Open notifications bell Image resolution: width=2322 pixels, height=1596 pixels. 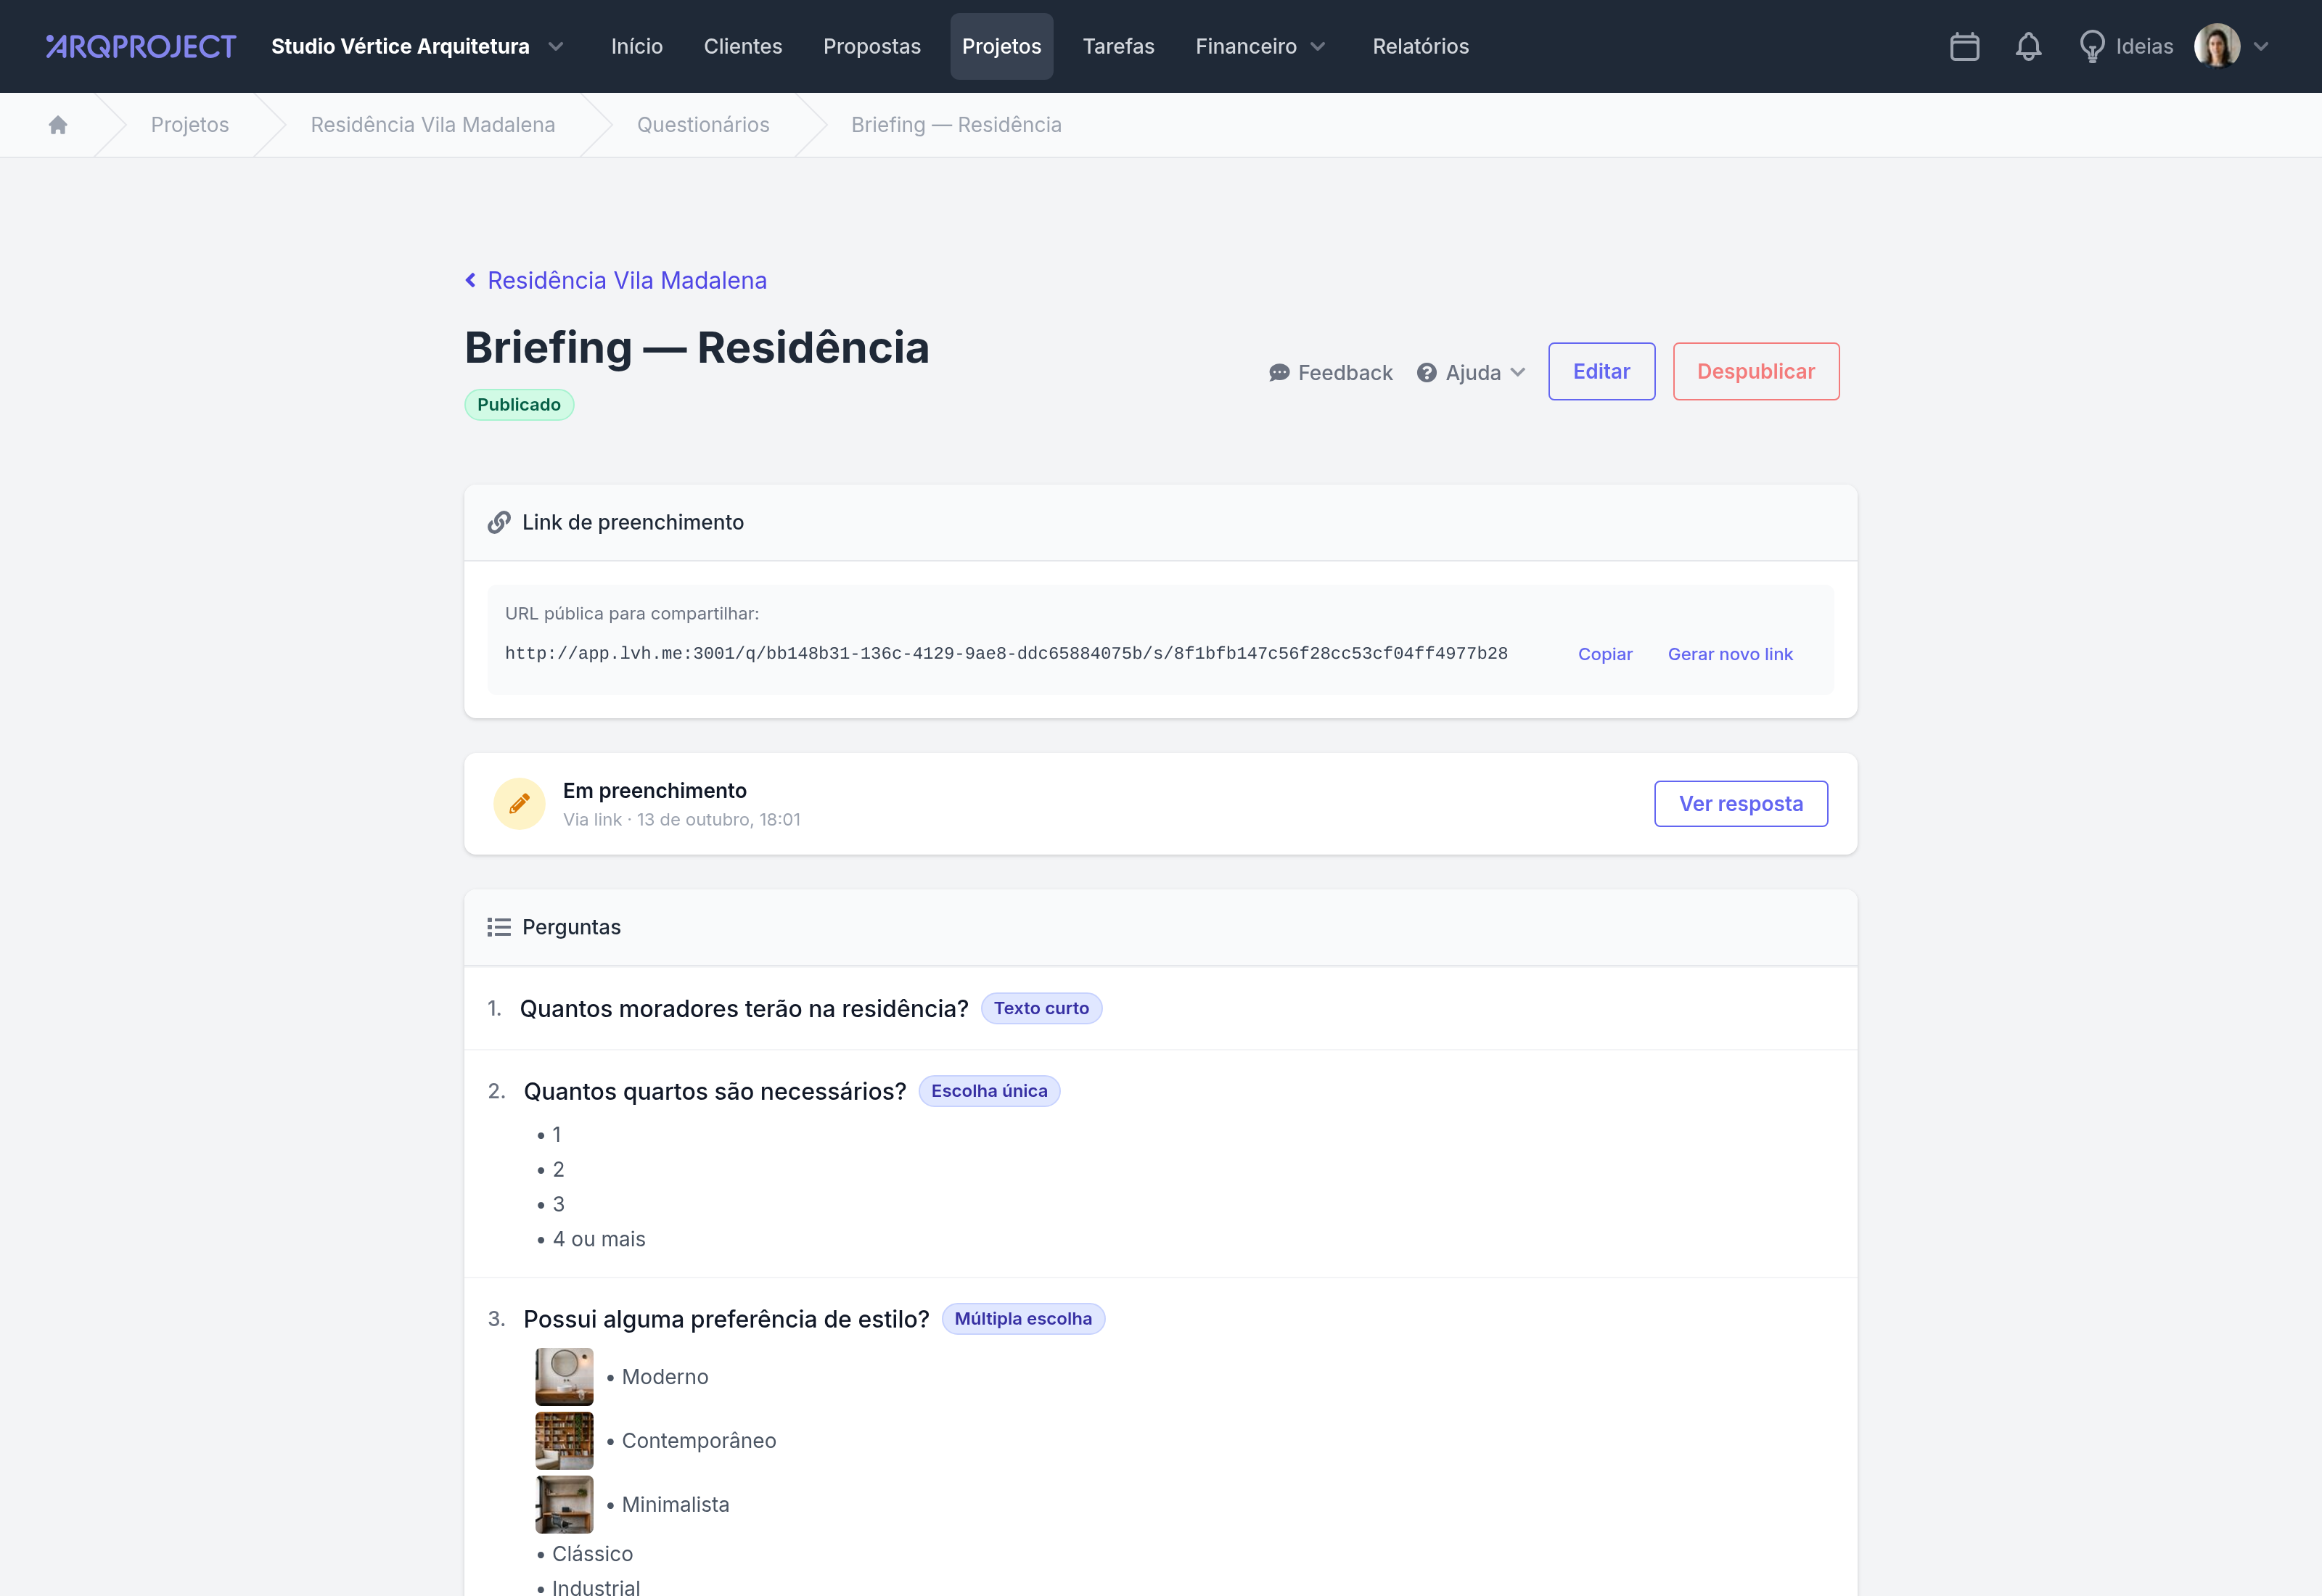(2028, 46)
